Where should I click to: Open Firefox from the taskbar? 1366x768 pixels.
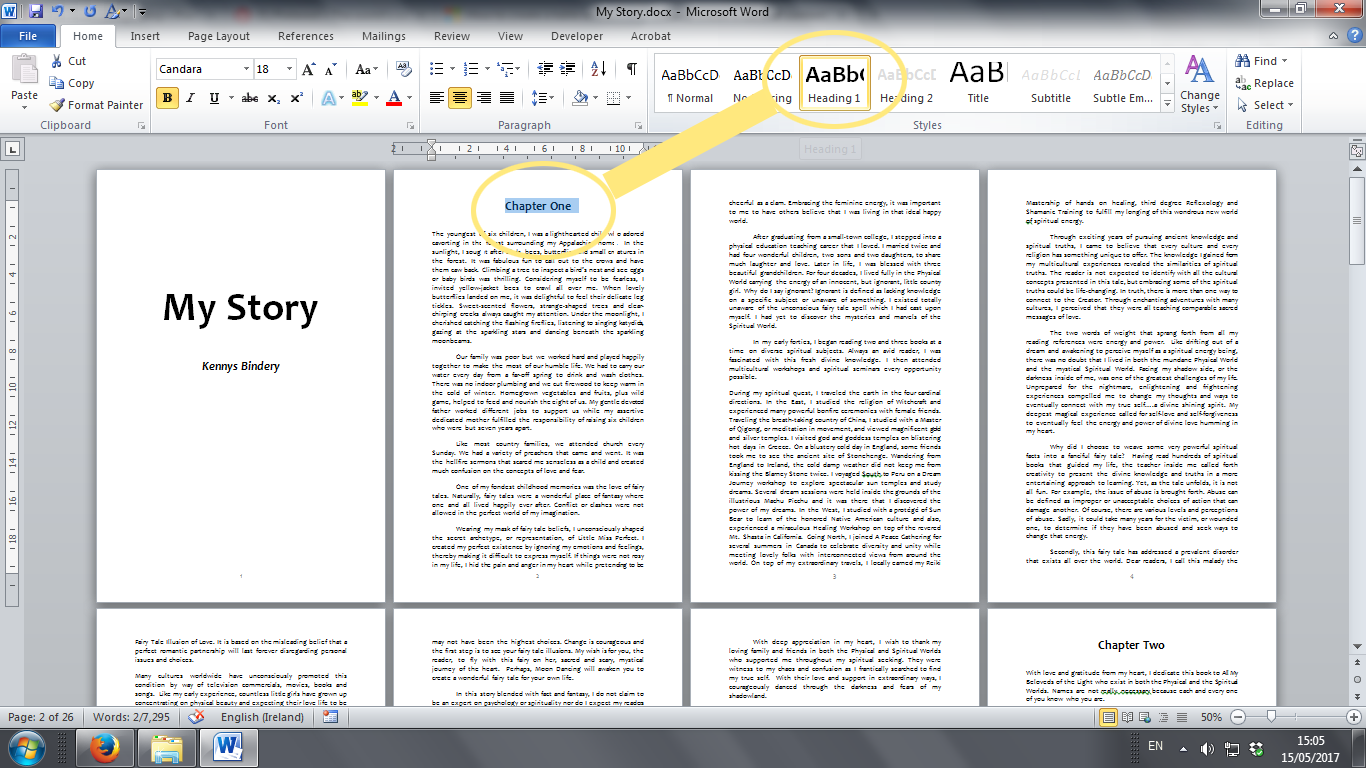tap(104, 746)
